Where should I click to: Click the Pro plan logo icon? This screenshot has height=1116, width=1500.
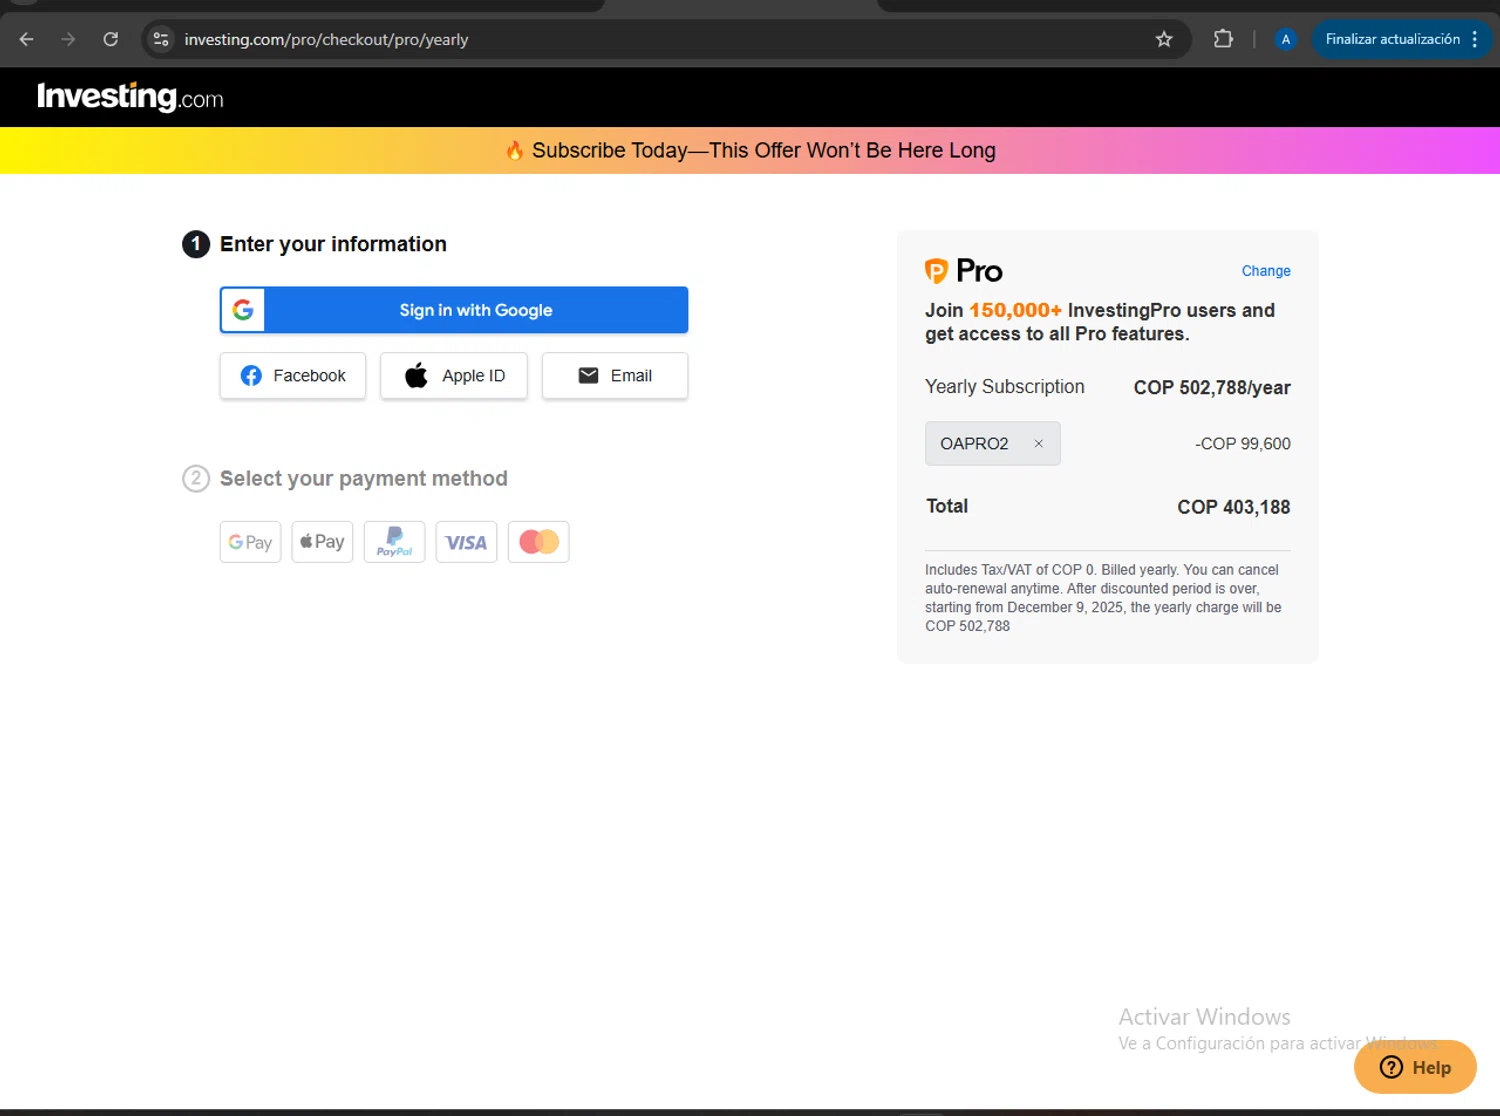click(936, 271)
